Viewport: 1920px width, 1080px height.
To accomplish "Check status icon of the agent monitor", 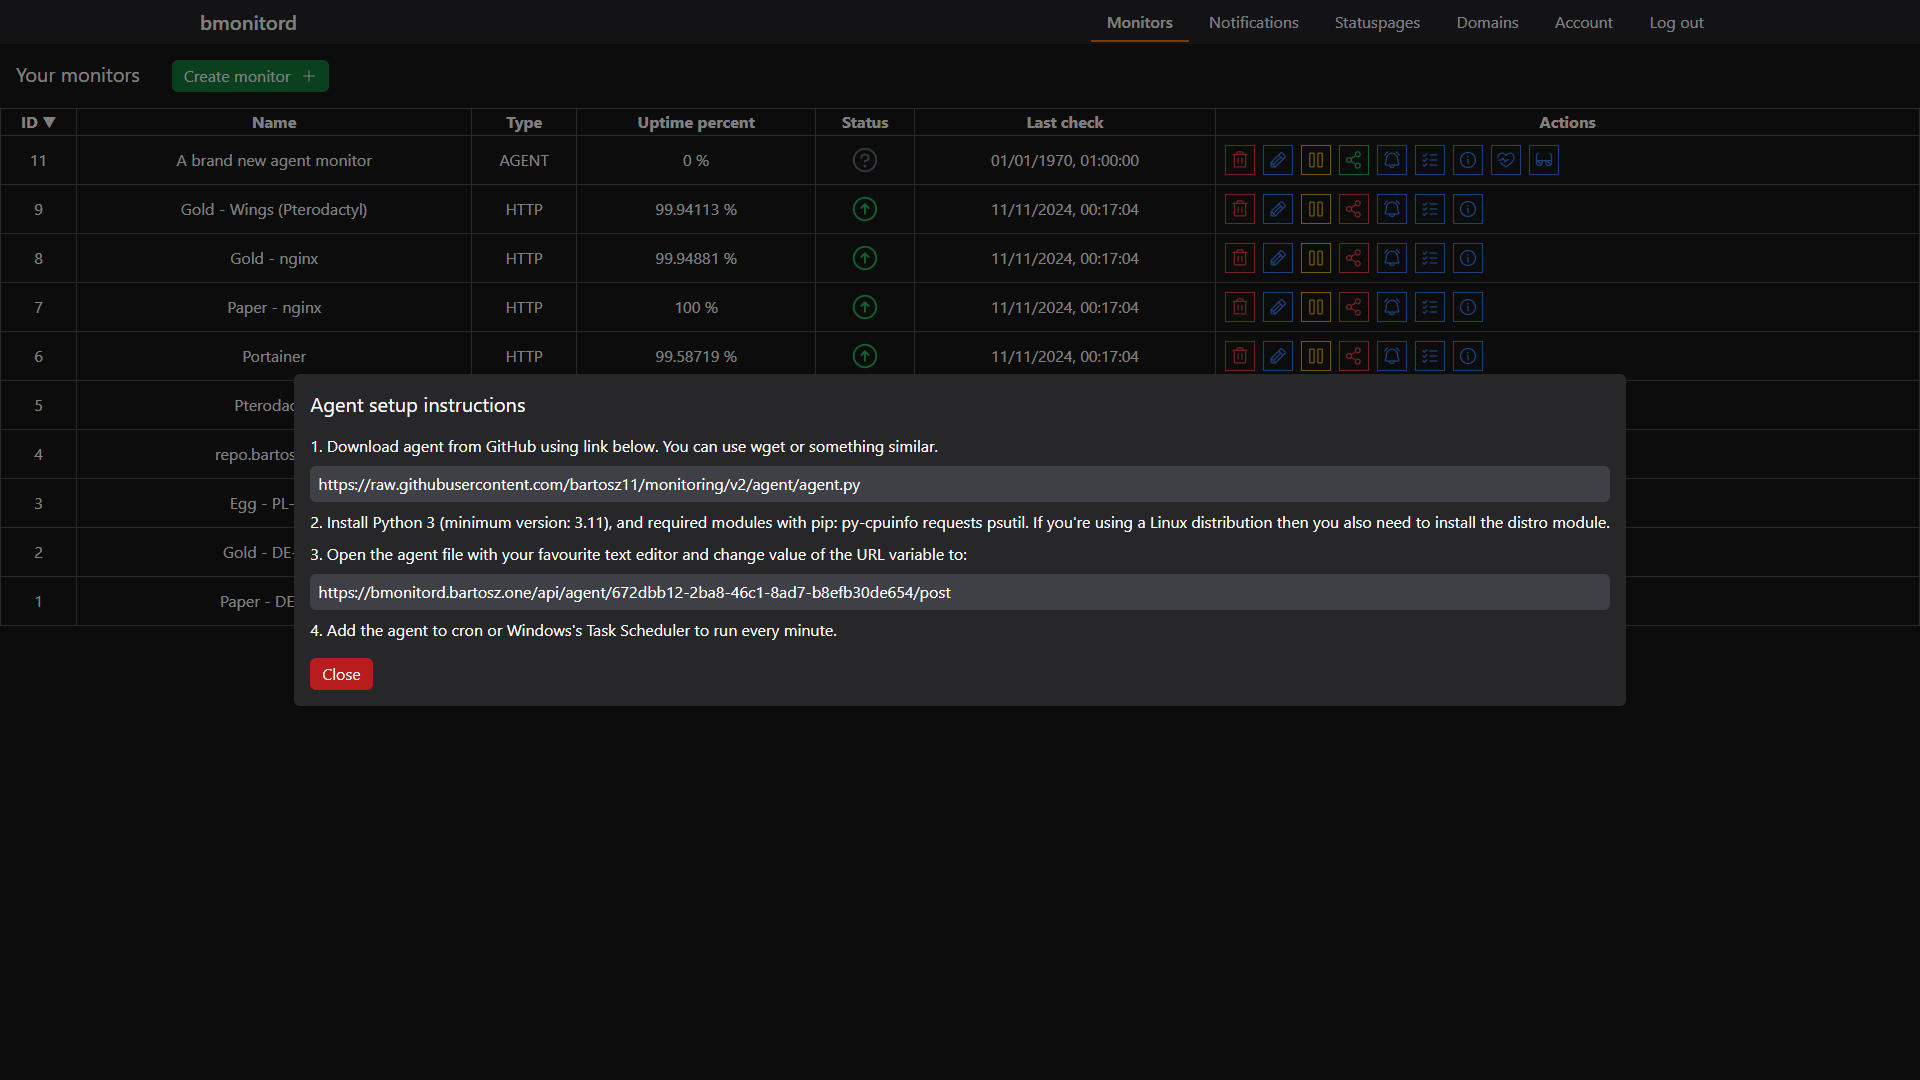I will [x=864, y=160].
